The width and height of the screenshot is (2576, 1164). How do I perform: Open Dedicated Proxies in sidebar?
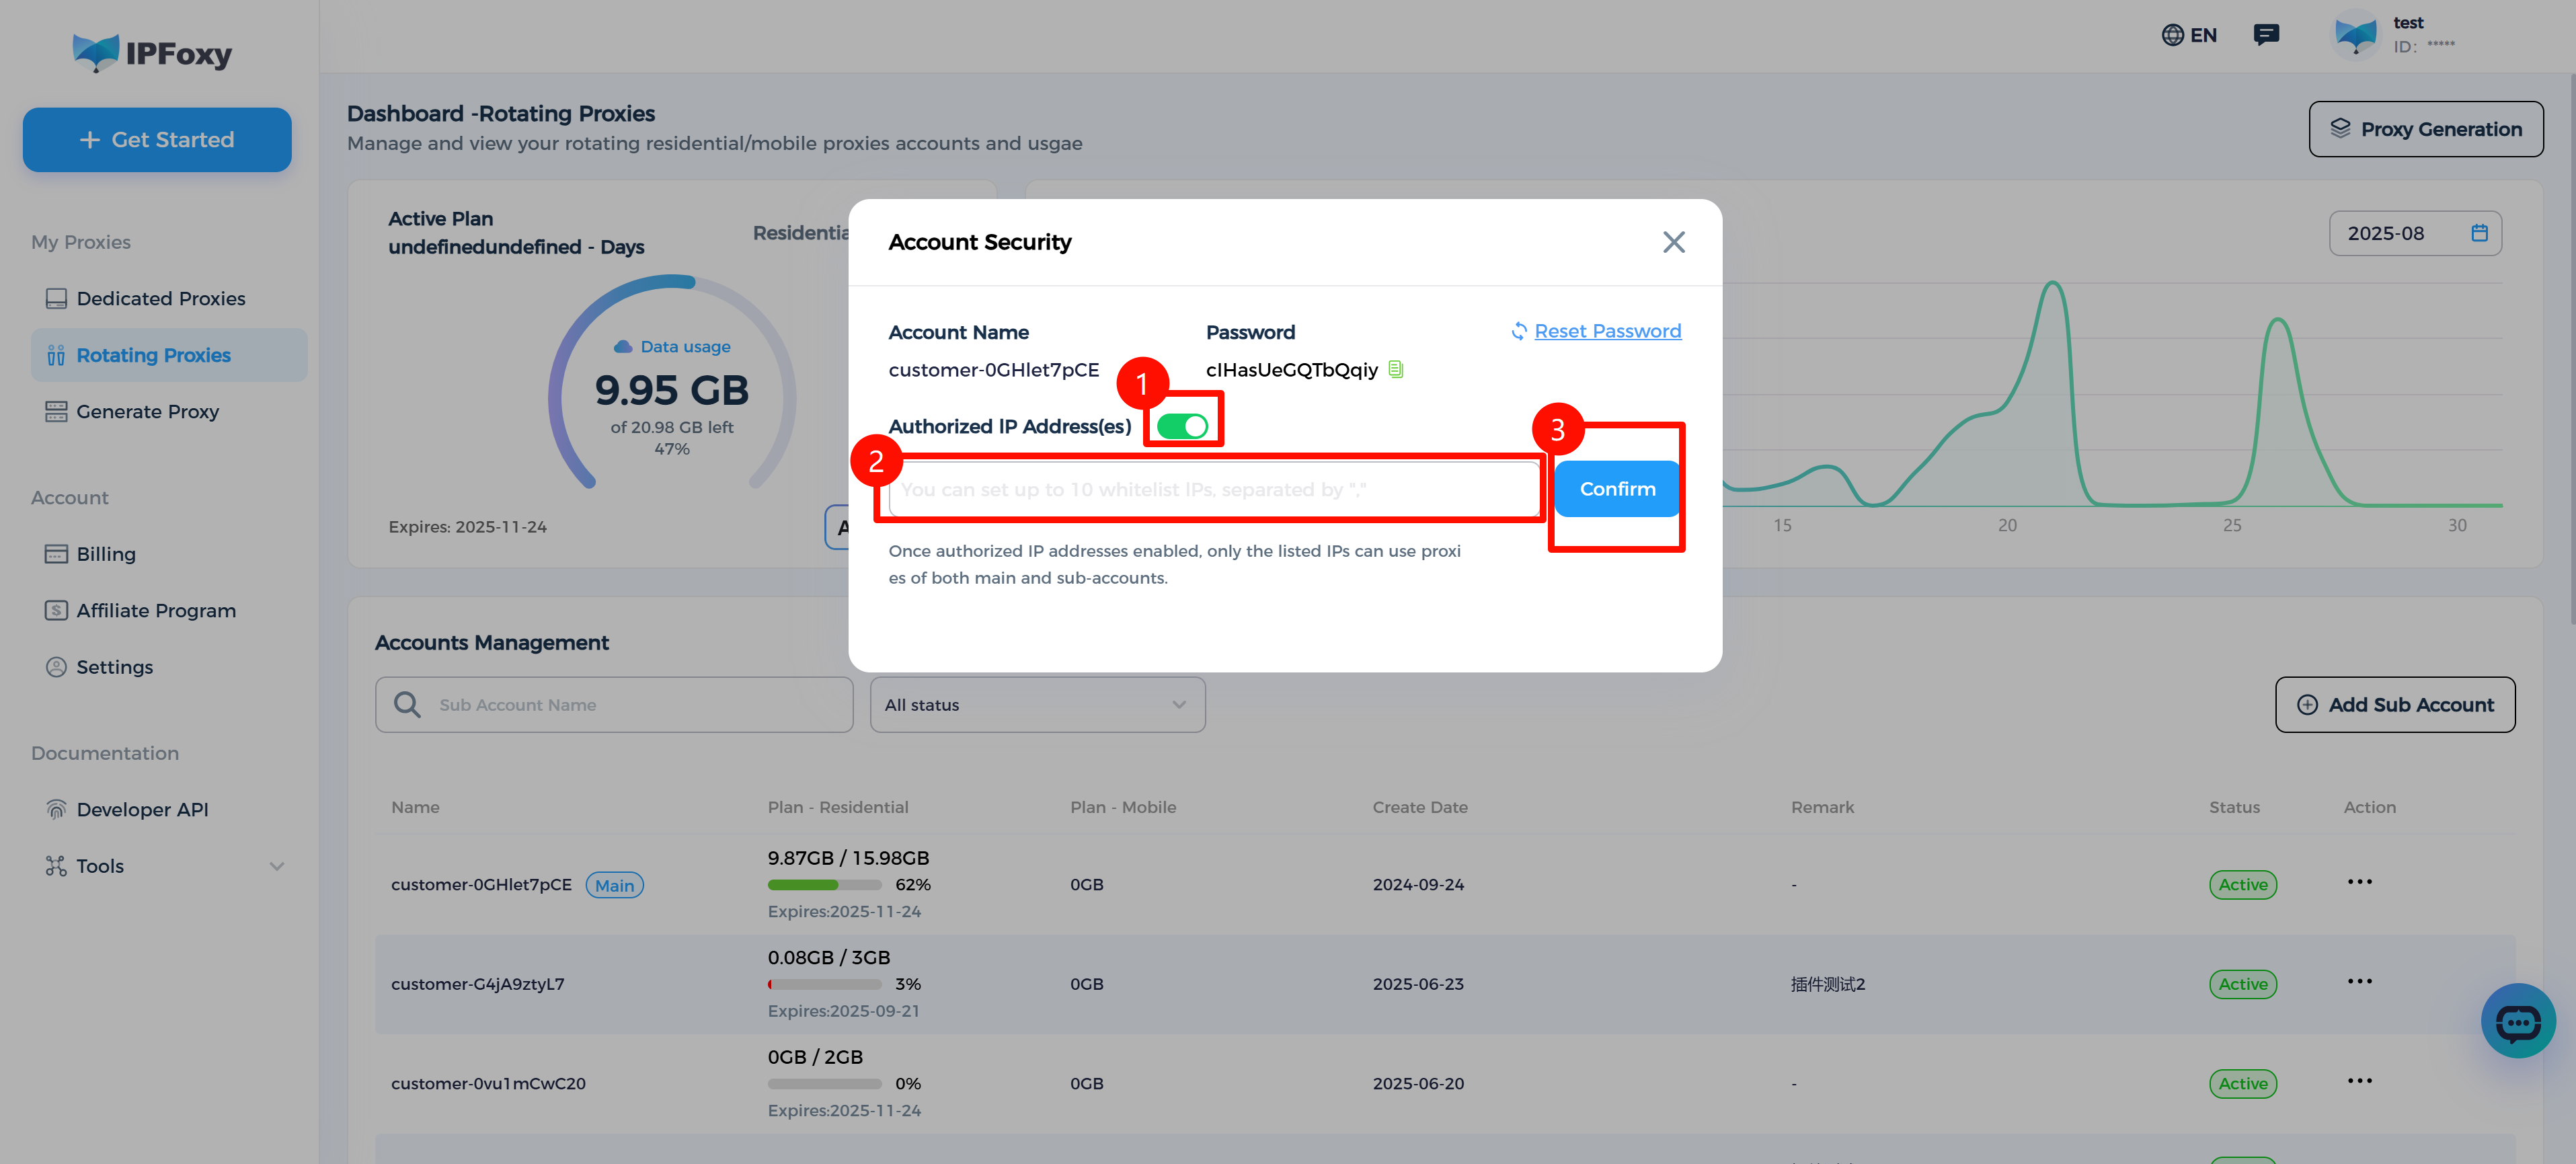[160, 299]
